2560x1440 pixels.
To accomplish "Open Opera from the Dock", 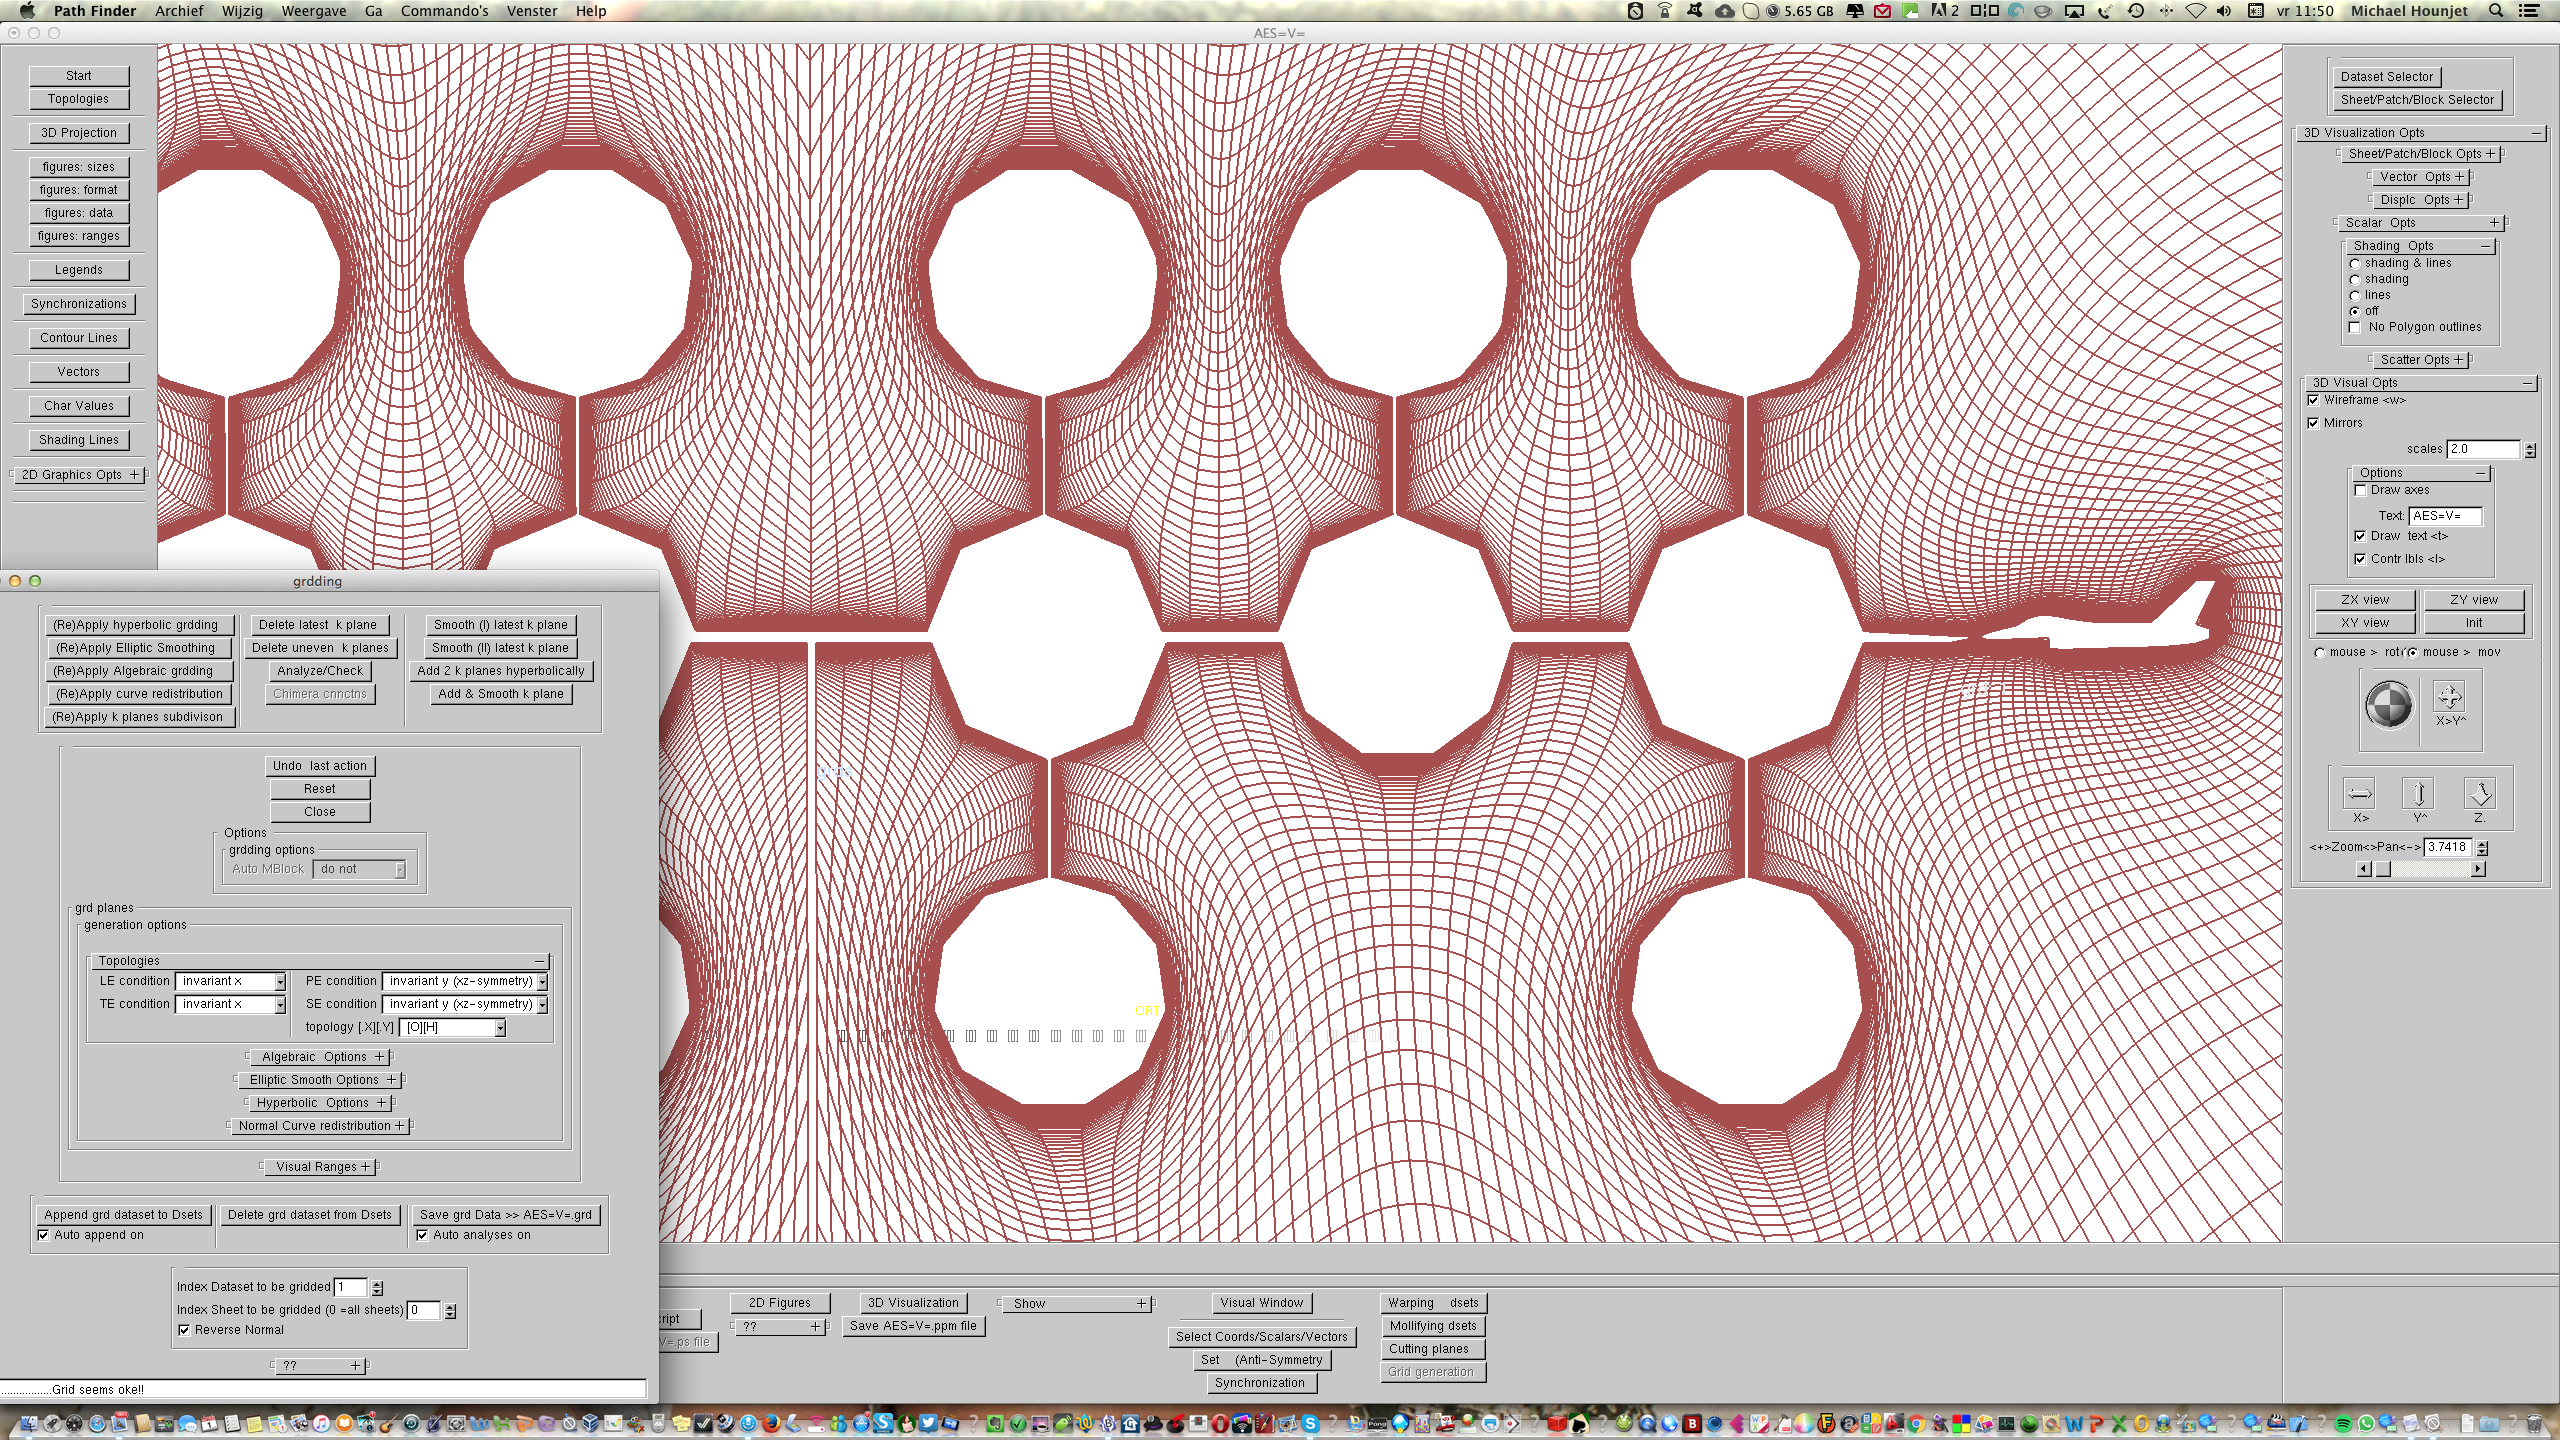I will (x=1220, y=1423).
